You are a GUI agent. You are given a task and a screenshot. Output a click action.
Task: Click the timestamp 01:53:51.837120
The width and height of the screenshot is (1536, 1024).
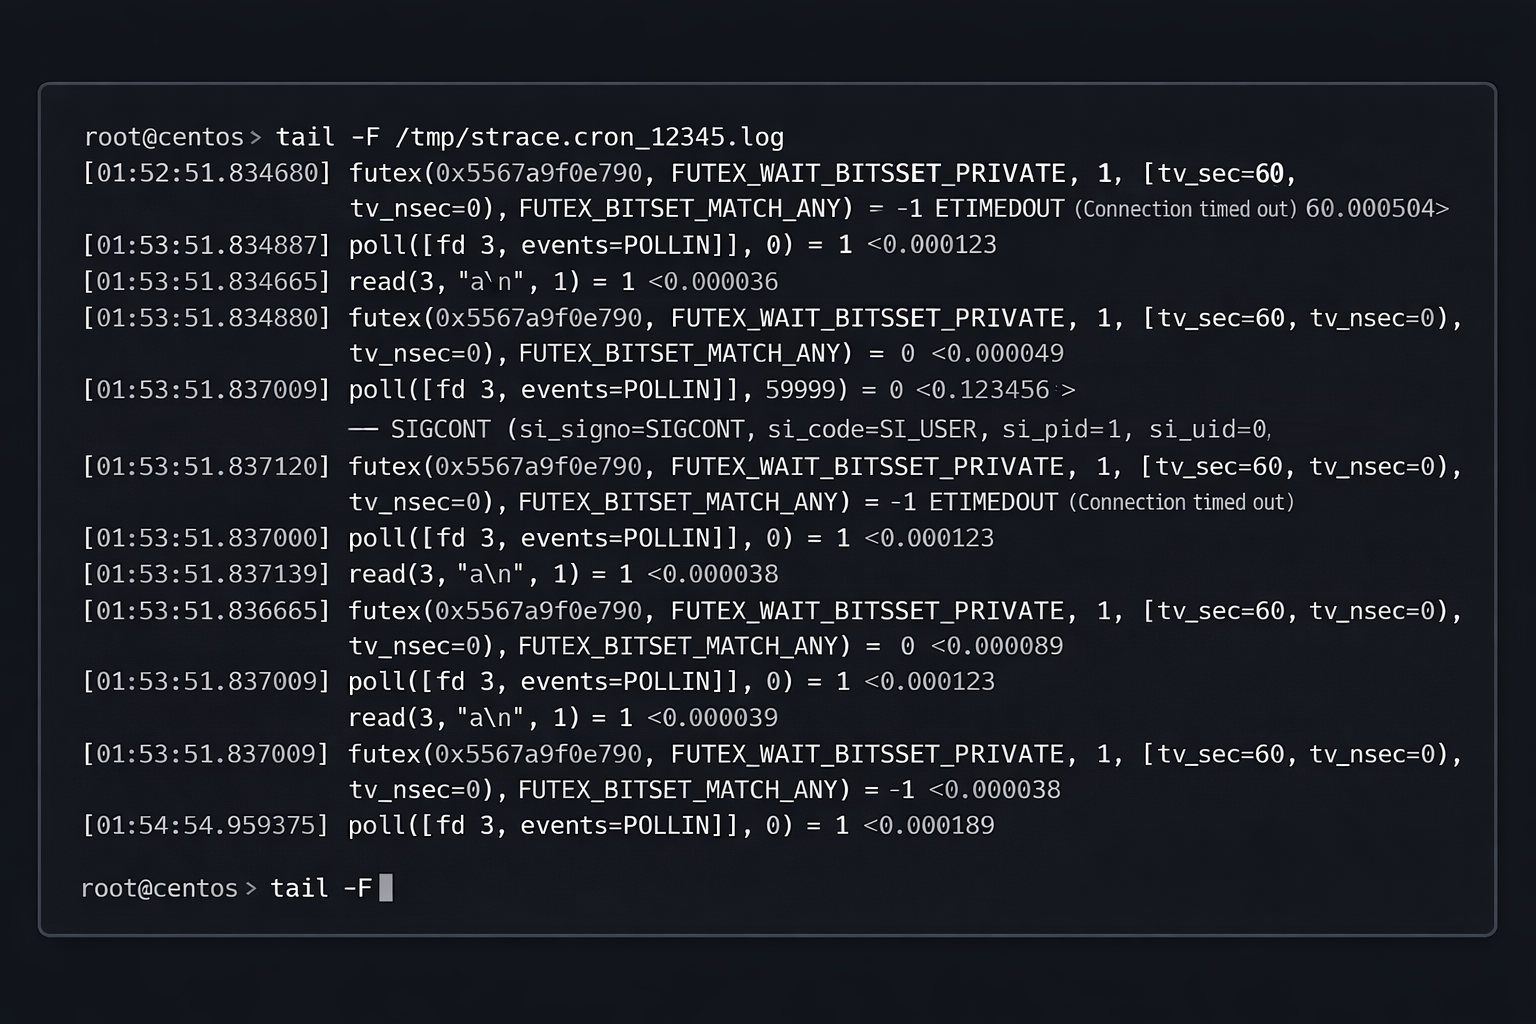click(206, 466)
